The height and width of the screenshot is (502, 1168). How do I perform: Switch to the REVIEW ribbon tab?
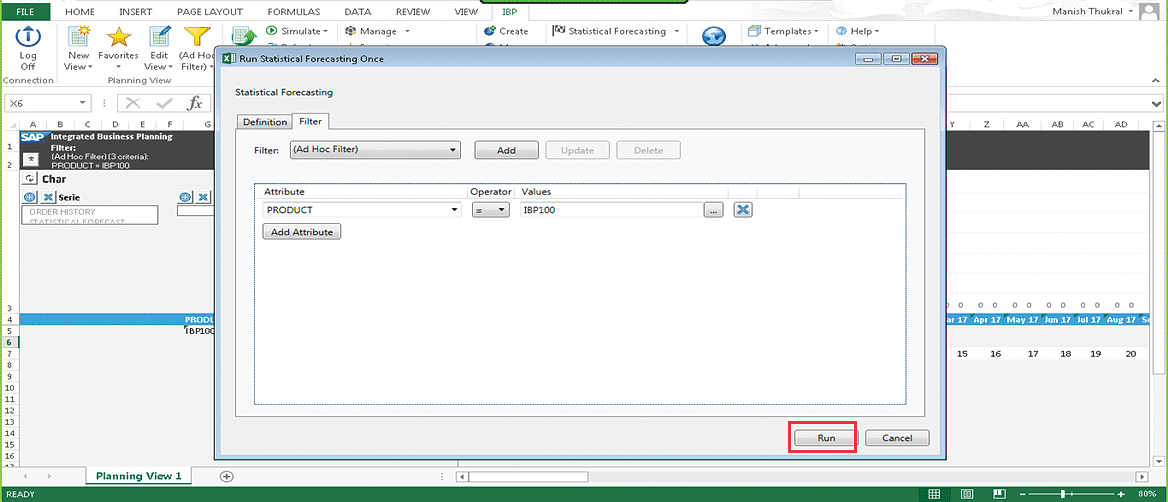pos(413,12)
